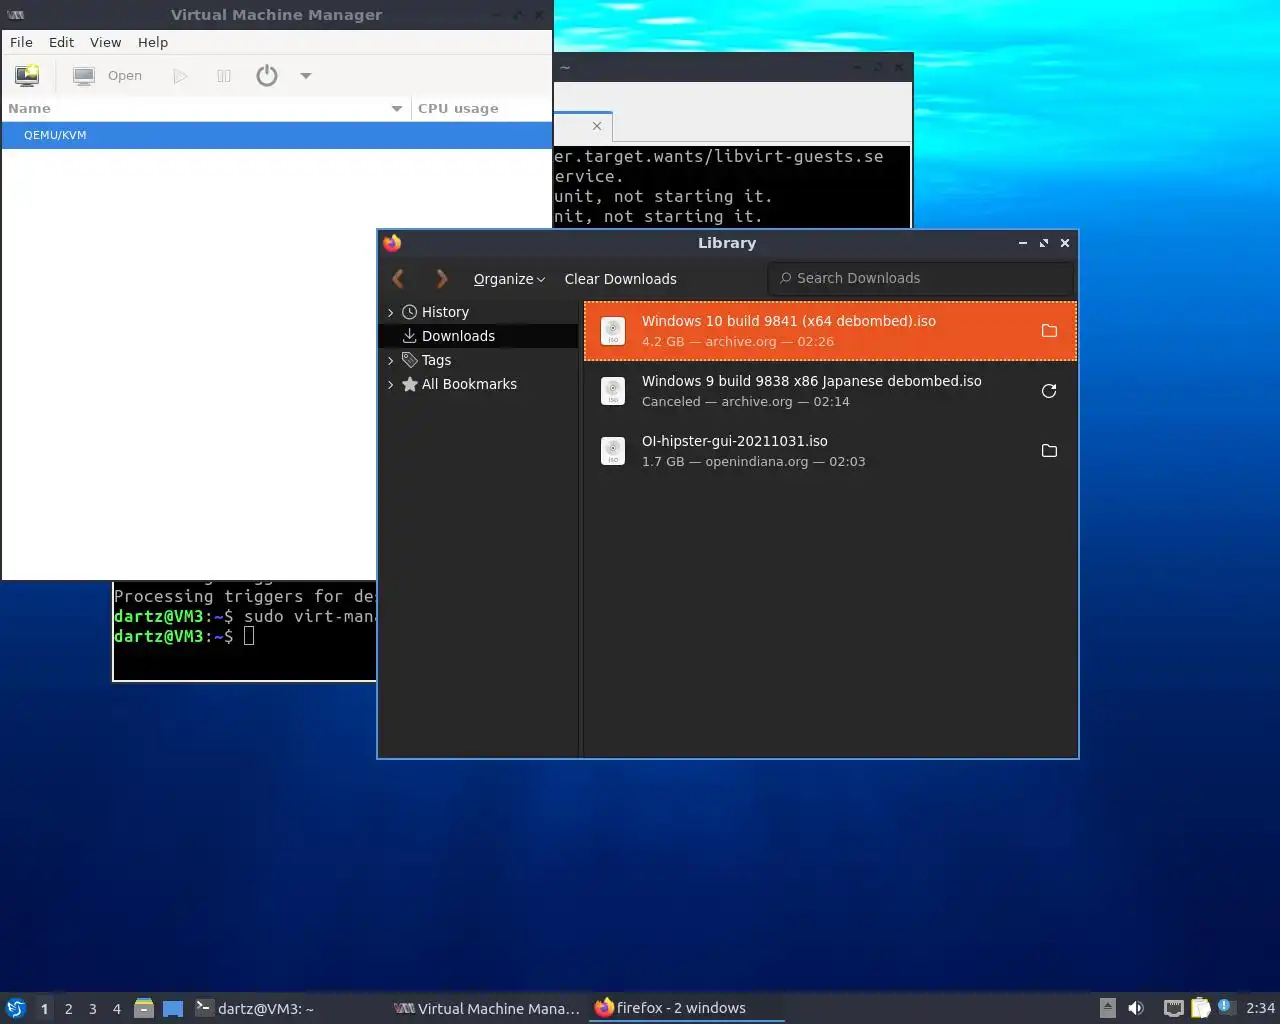
Task: Click the Pause virtual machine icon
Action: click(x=224, y=76)
